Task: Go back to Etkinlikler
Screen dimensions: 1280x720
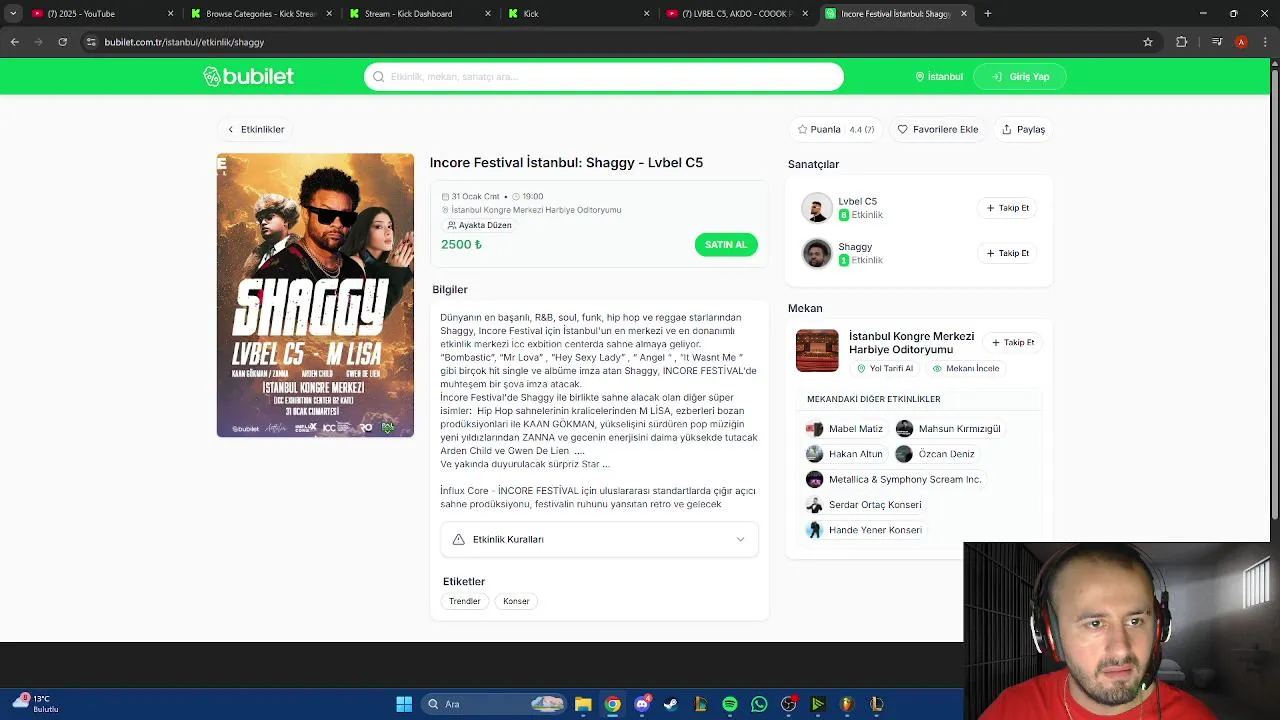Action: [x=256, y=129]
